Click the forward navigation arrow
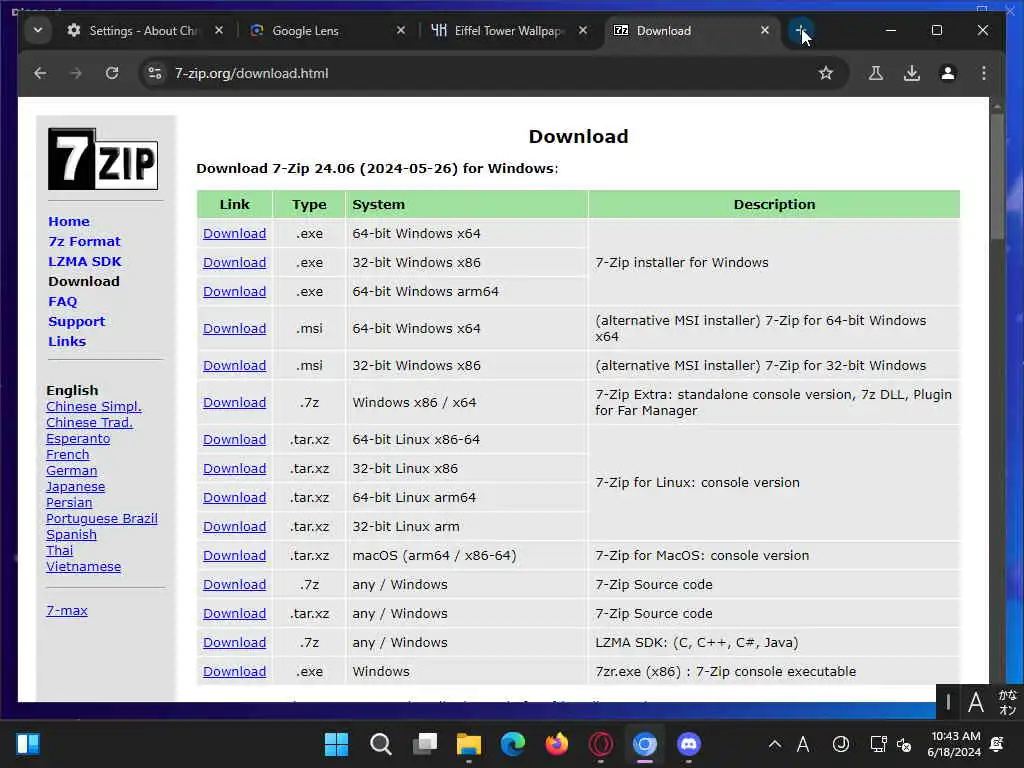The height and width of the screenshot is (768, 1024). pos(76,73)
